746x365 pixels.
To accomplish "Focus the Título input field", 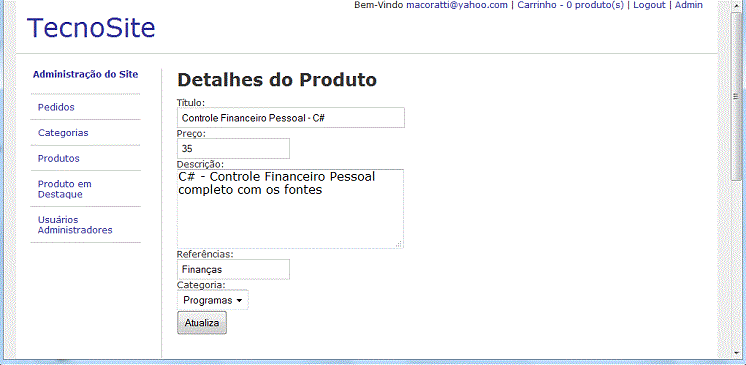I will (x=291, y=118).
